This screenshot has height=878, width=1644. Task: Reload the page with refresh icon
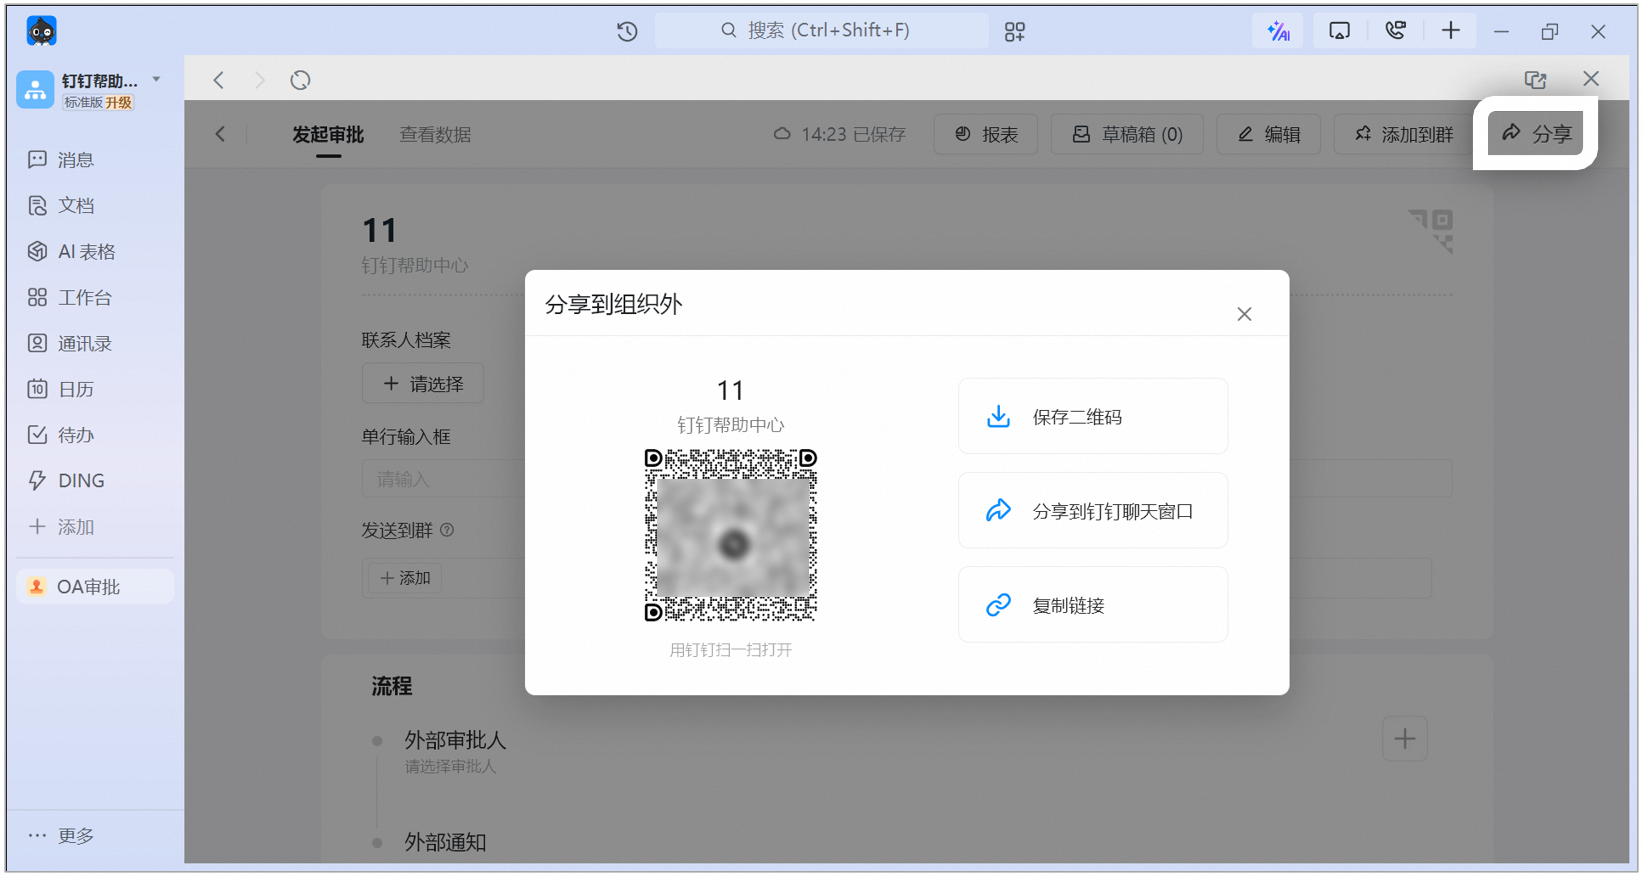coord(300,80)
